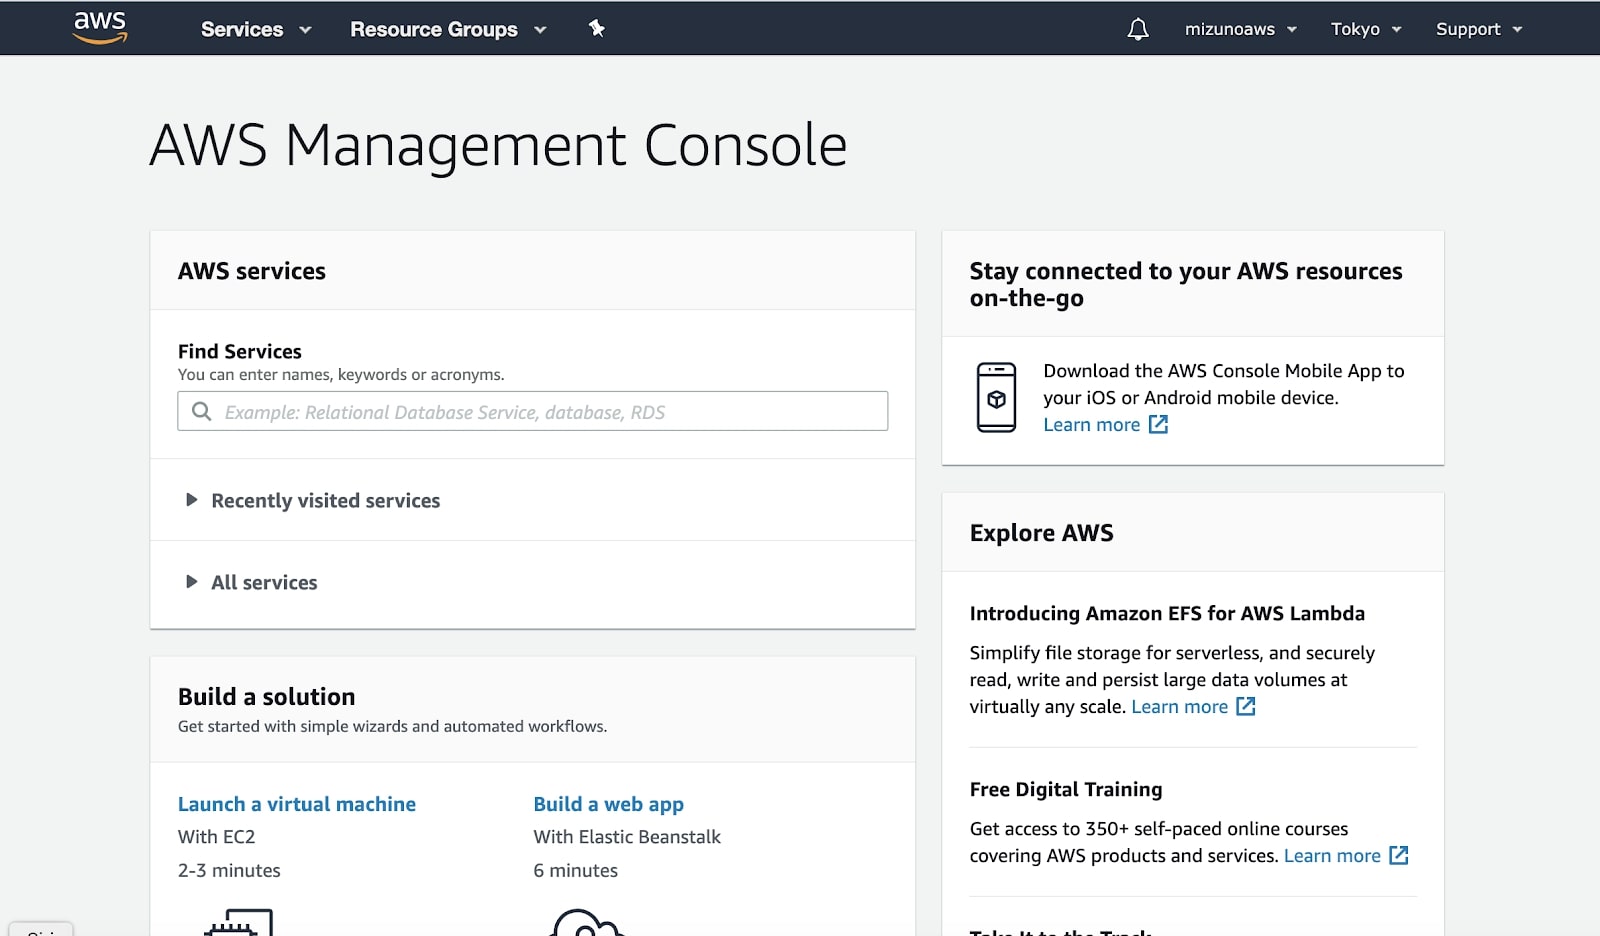Open the mizunoaws account dropdown
1600x936 pixels.
[x=1241, y=29]
